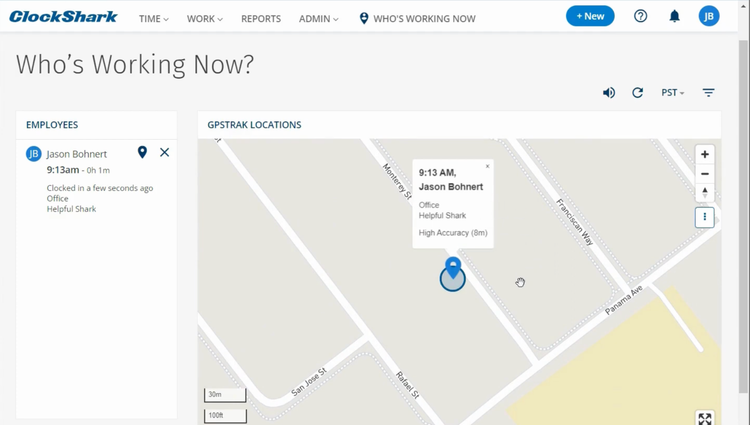
Task: Zoom out on the map
Action: [705, 174]
